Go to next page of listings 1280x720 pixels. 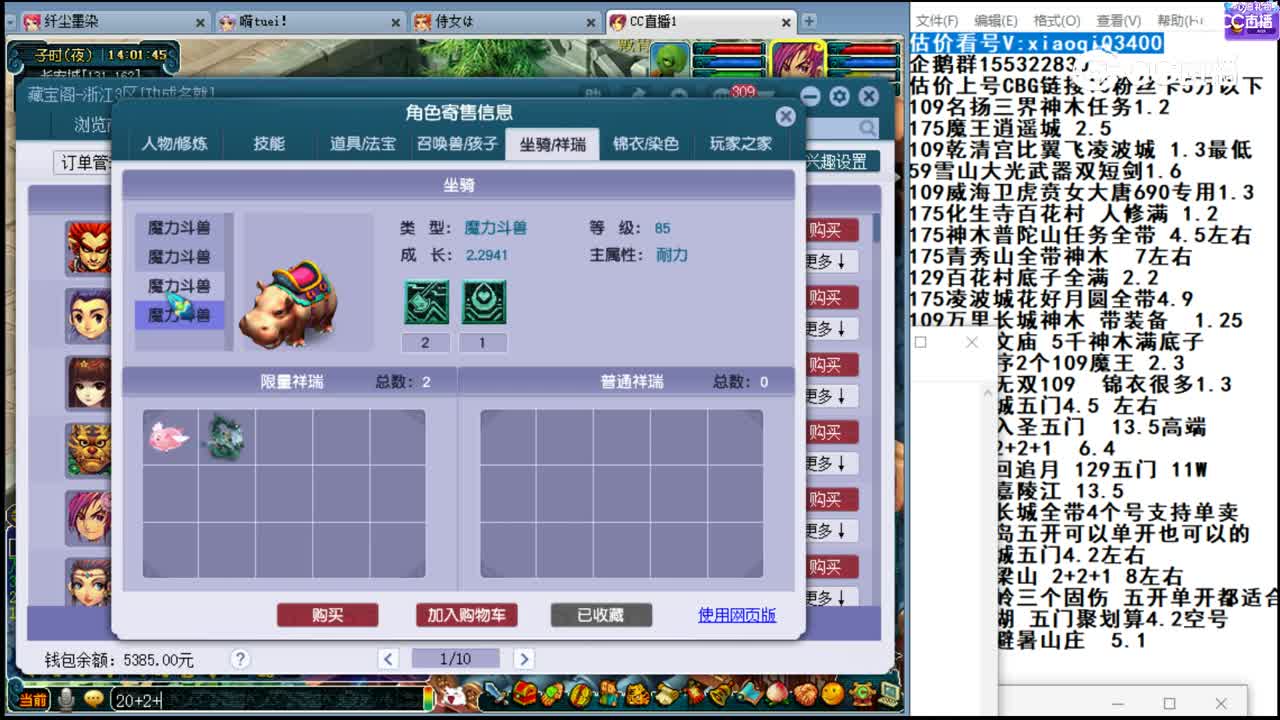pos(523,659)
